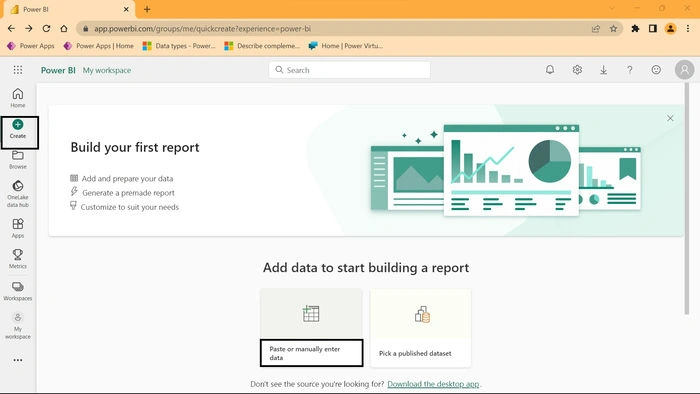Open My workspace in the sidebar
The image size is (700, 394).
[18, 326]
